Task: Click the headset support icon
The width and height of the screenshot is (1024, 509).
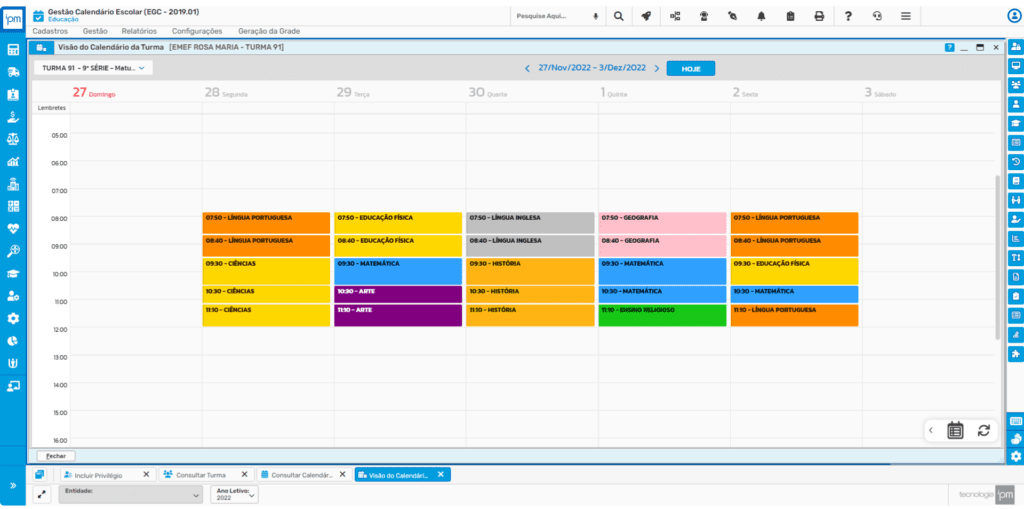Action: coord(877,16)
